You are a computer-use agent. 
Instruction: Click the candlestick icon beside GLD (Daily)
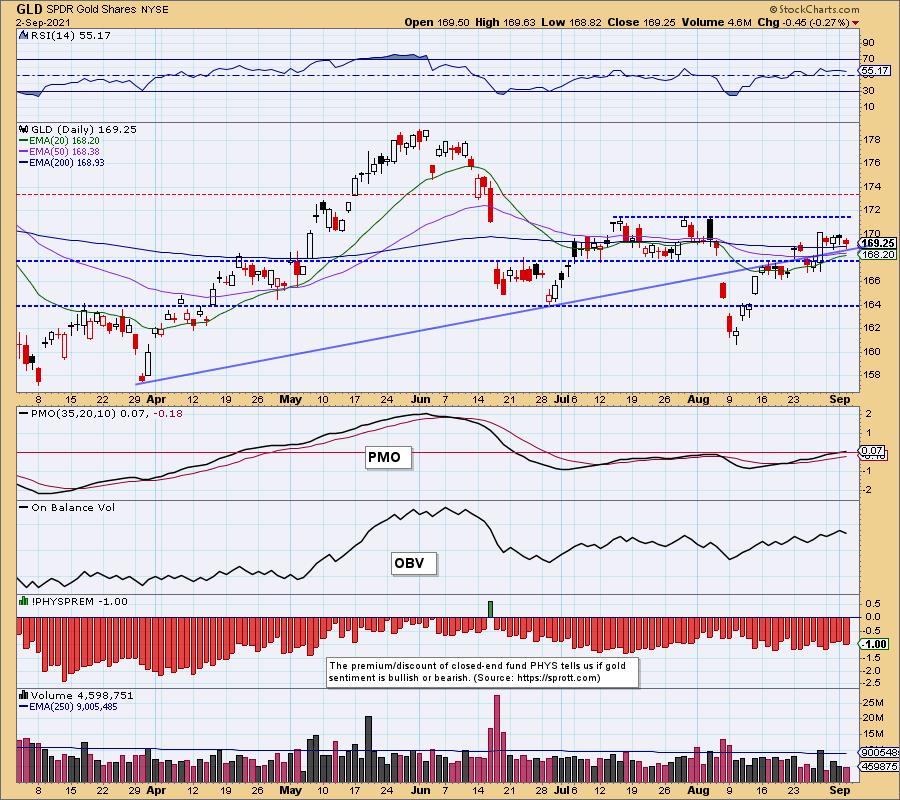[x=24, y=130]
